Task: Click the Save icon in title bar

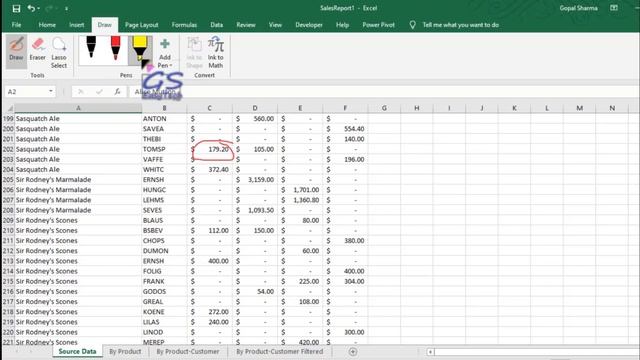Action: coord(16,8)
